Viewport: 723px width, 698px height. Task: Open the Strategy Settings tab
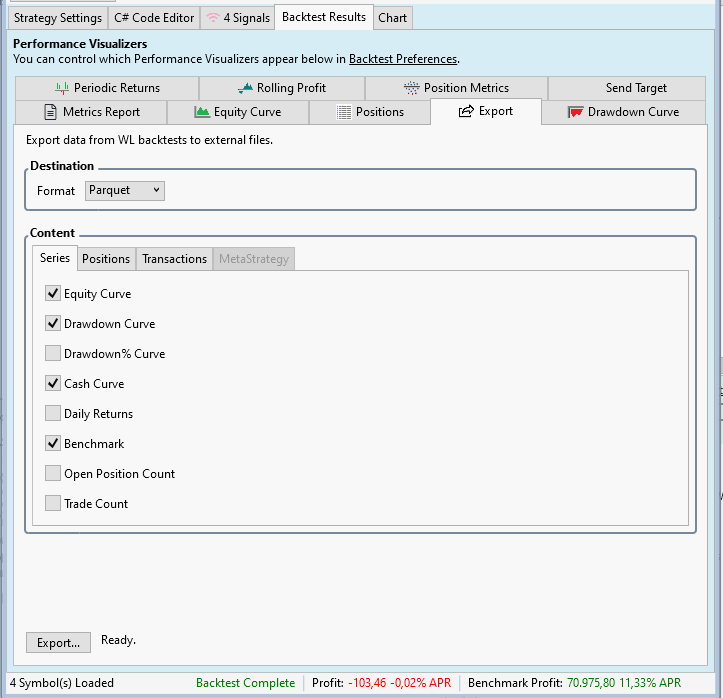click(58, 18)
